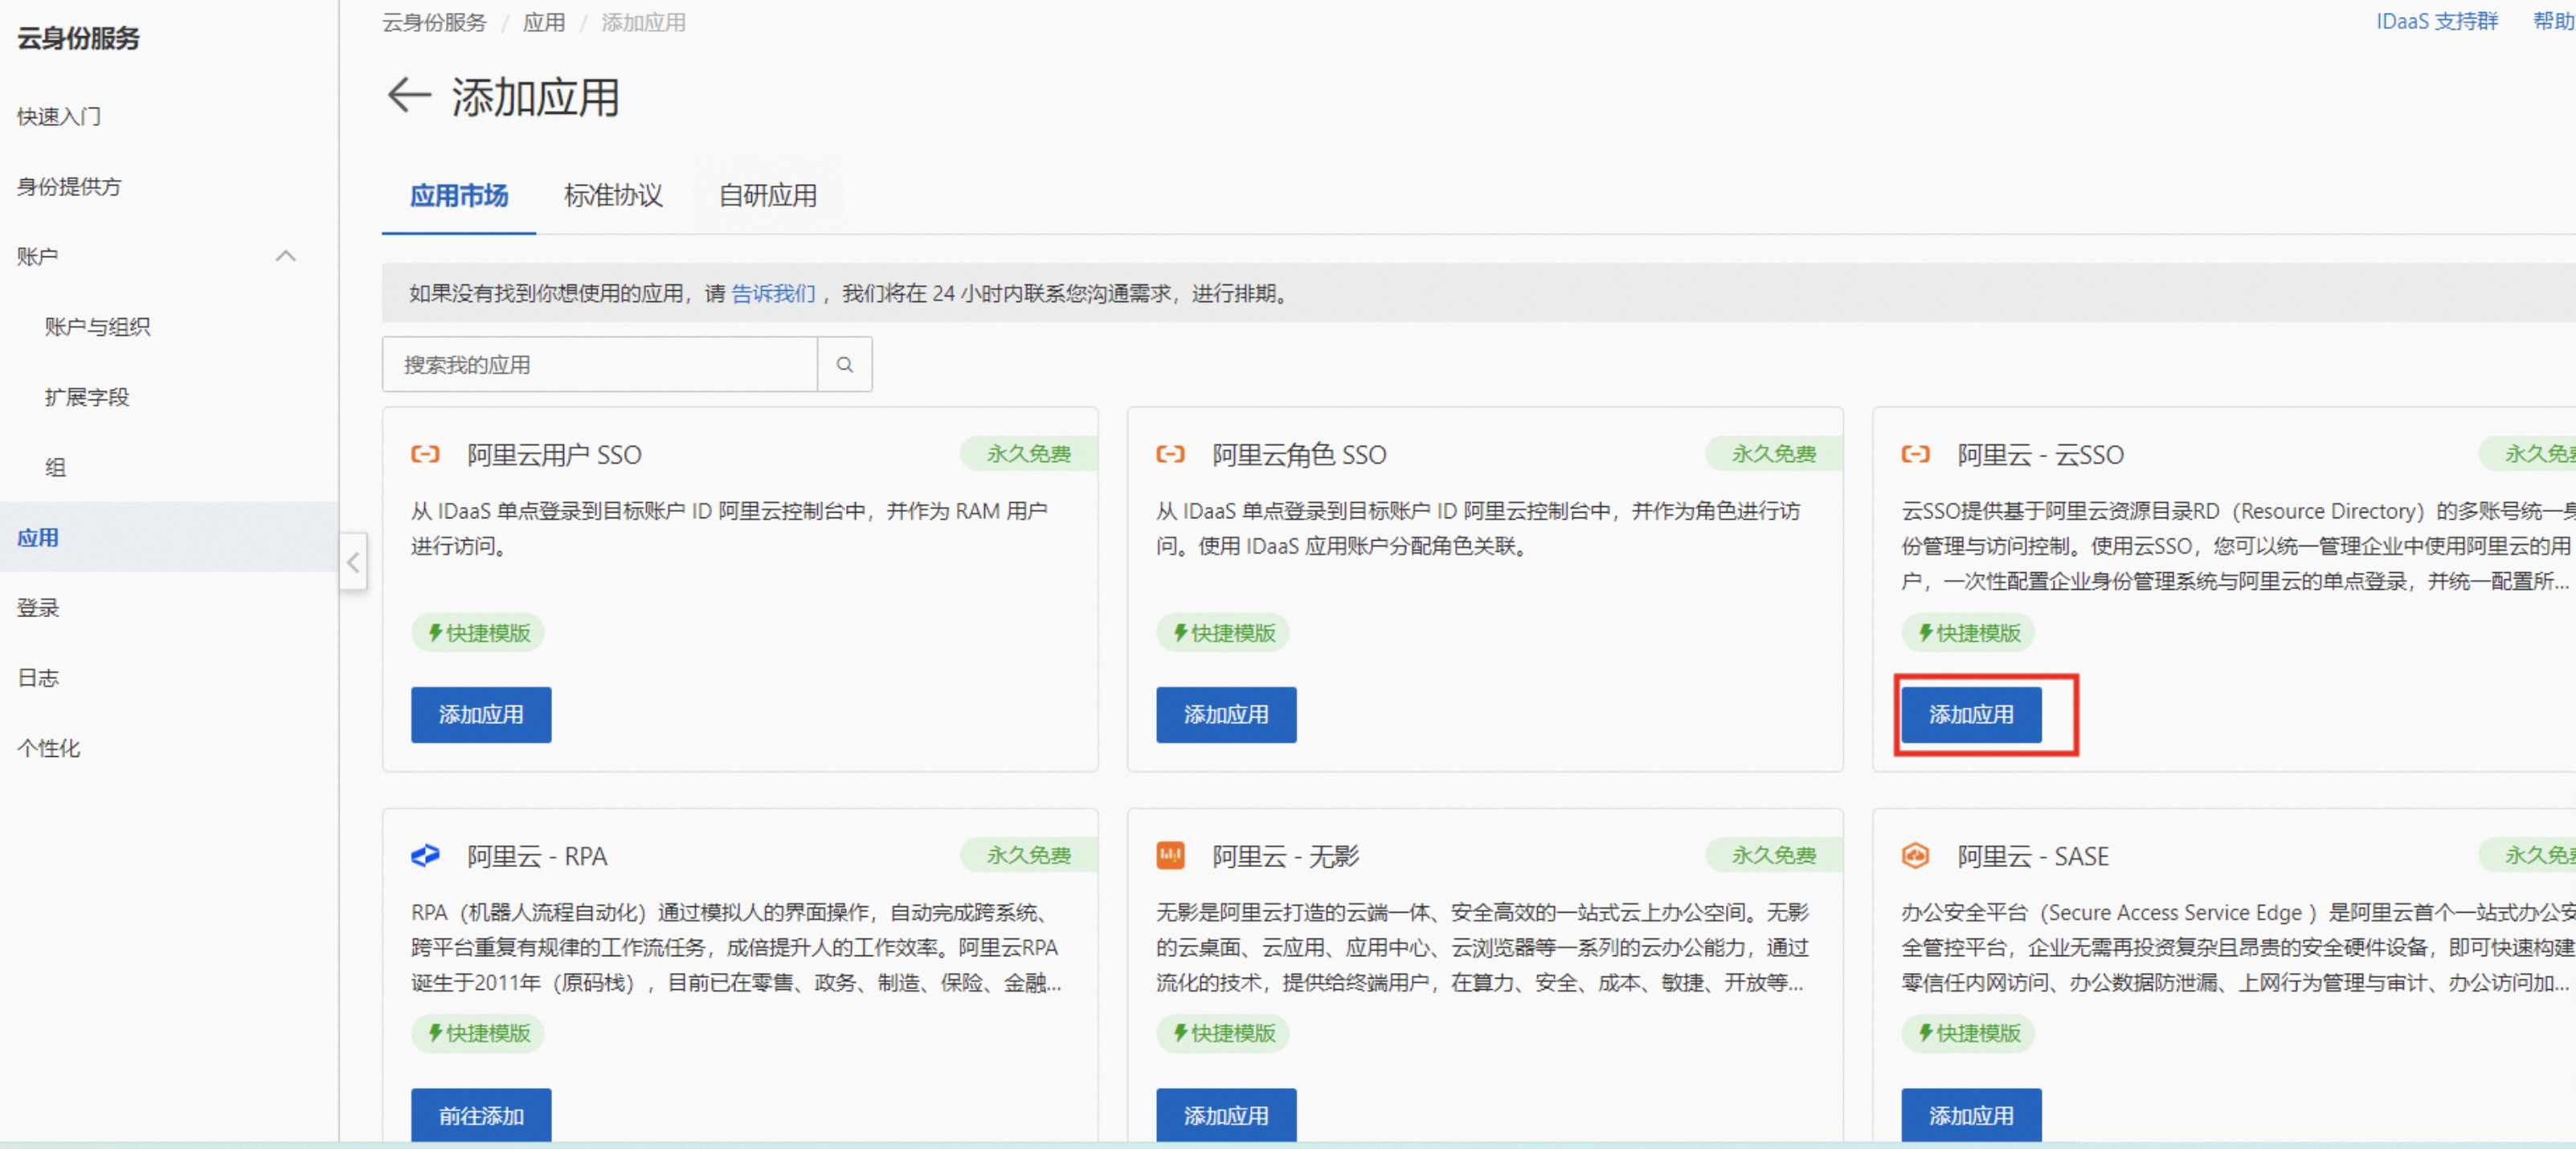Click the back arrow beside 添加应用 title

coord(408,96)
